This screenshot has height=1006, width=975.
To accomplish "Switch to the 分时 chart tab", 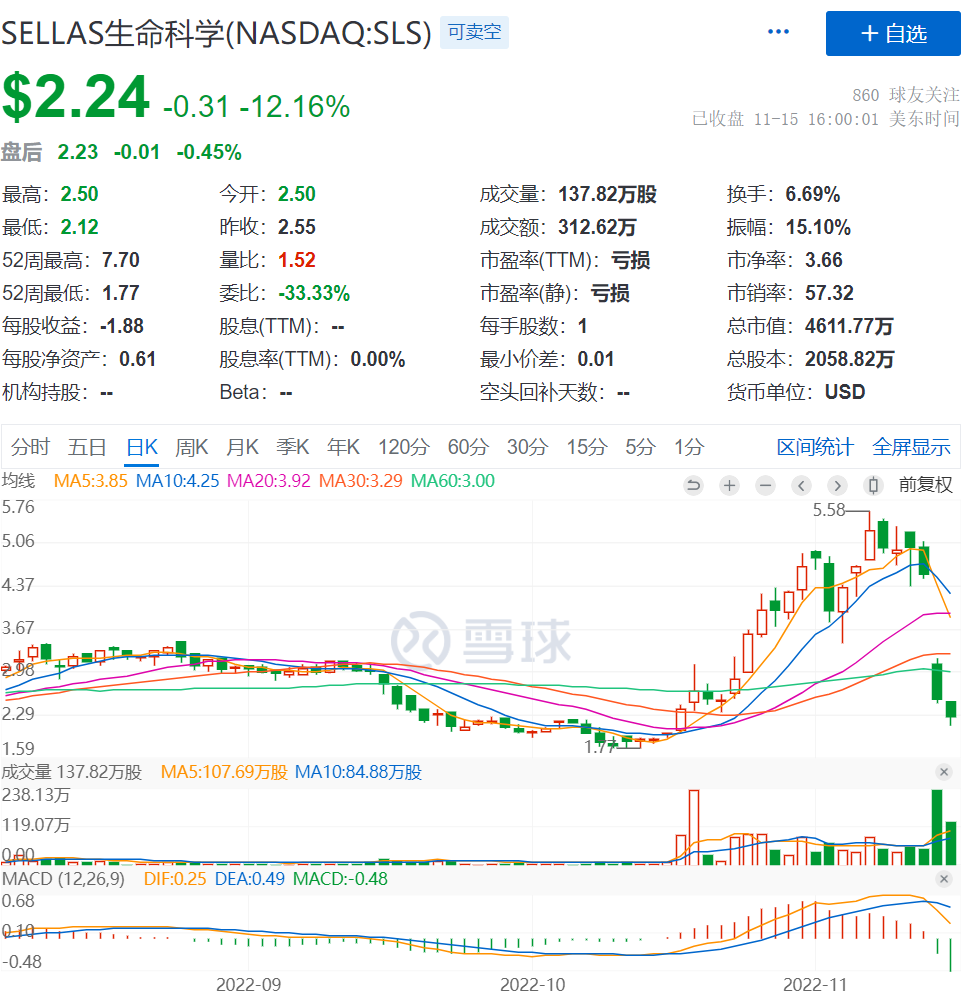I will click(x=30, y=447).
